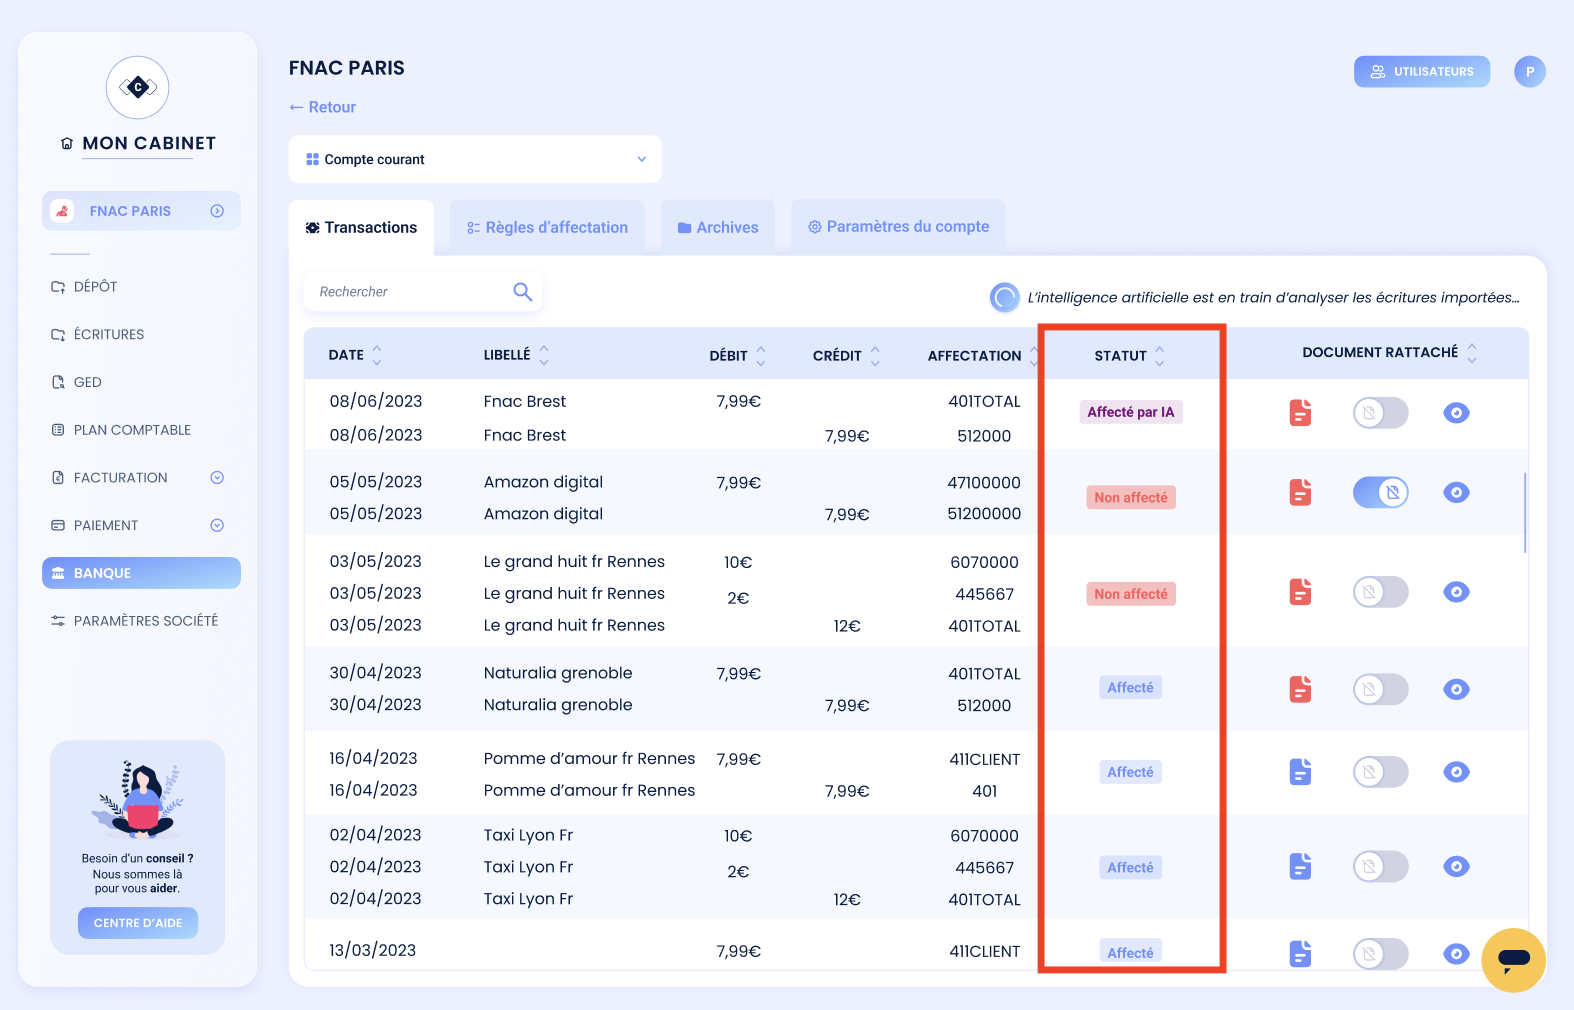Open the Archives tab
1574x1010 pixels.
(x=718, y=228)
